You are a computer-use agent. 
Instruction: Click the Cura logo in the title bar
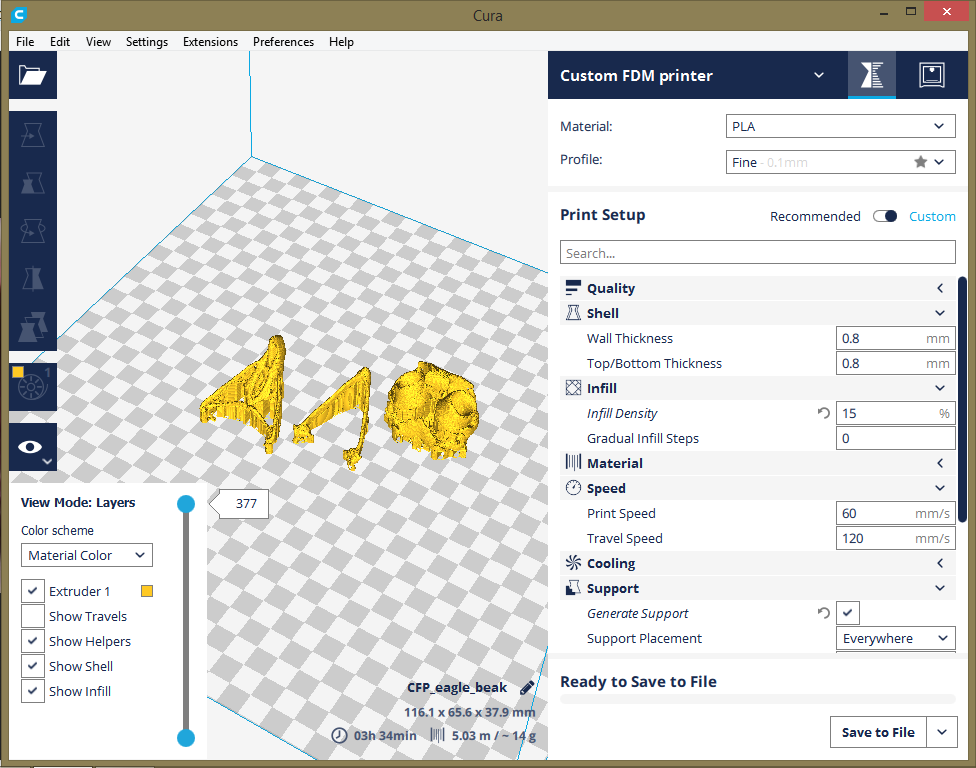pos(19,14)
